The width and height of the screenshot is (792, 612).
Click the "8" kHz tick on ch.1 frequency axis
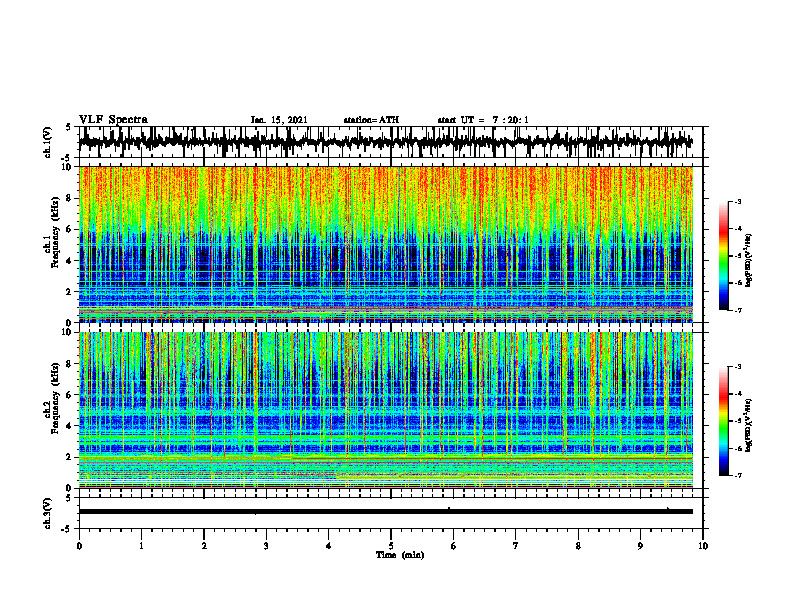70,198
